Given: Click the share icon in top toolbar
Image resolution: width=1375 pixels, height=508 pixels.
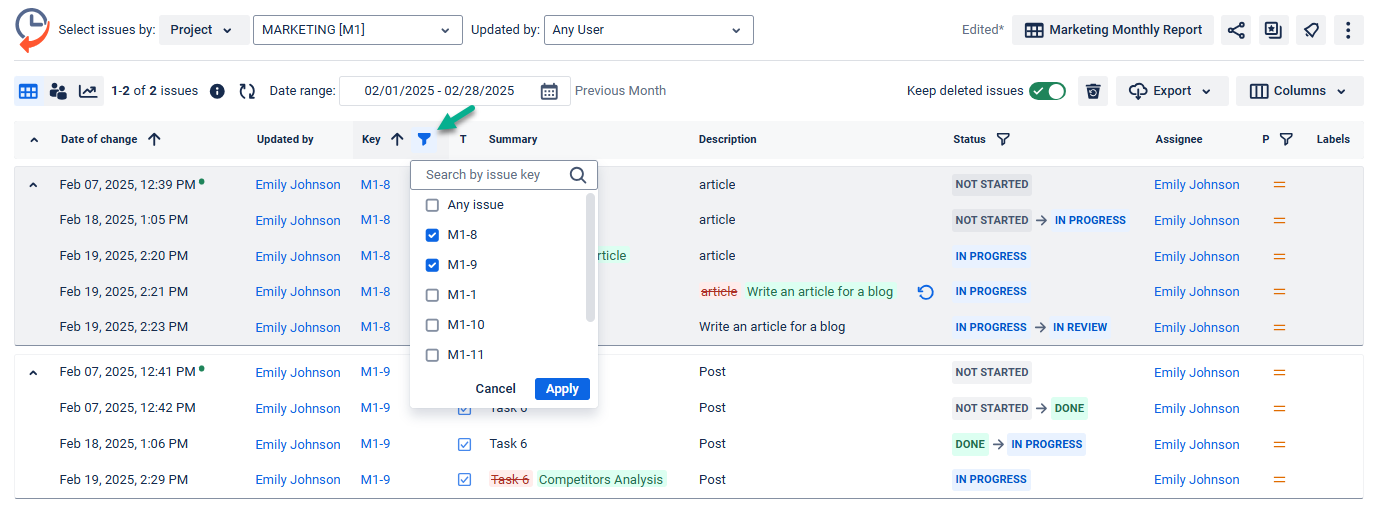Looking at the screenshot, I should pos(1237,30).
